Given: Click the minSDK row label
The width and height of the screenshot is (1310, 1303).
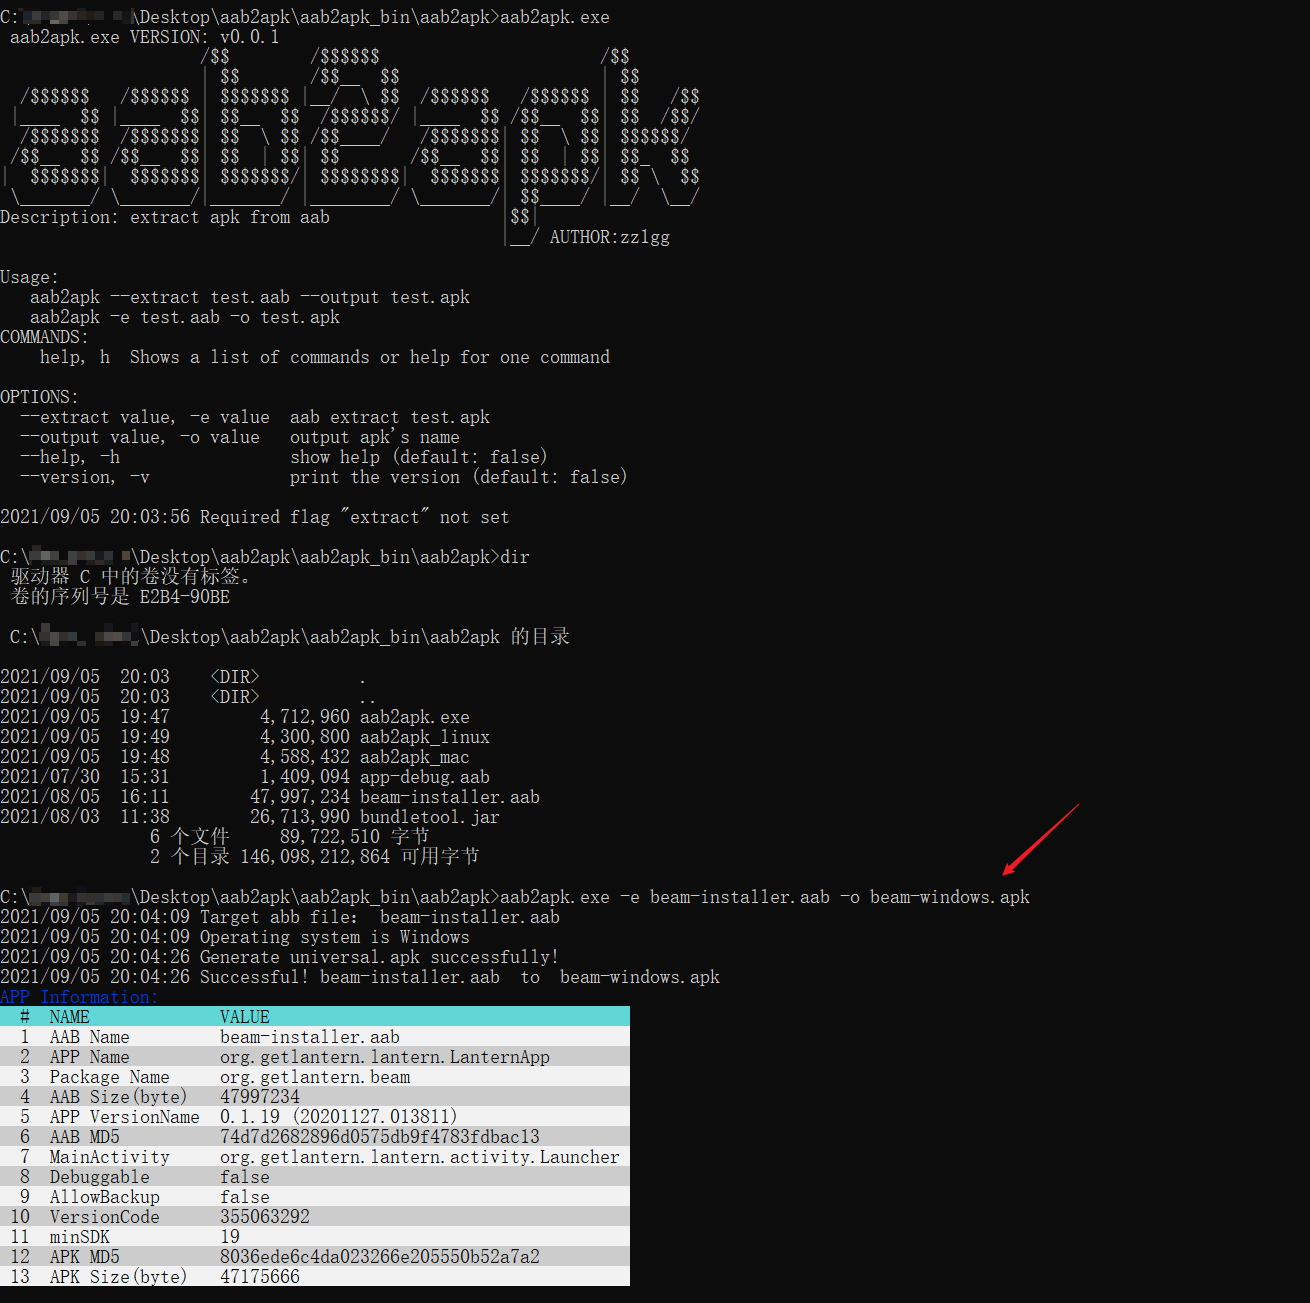Looking at the screenshot, I should (x=79, y=1237).
